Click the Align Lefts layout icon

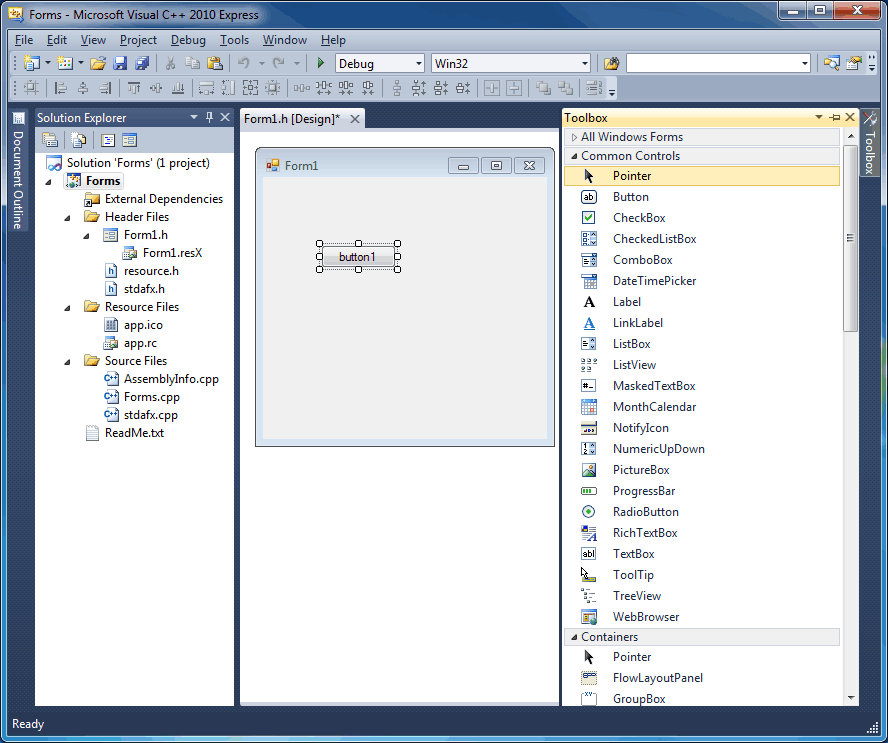tap(60, 88)
